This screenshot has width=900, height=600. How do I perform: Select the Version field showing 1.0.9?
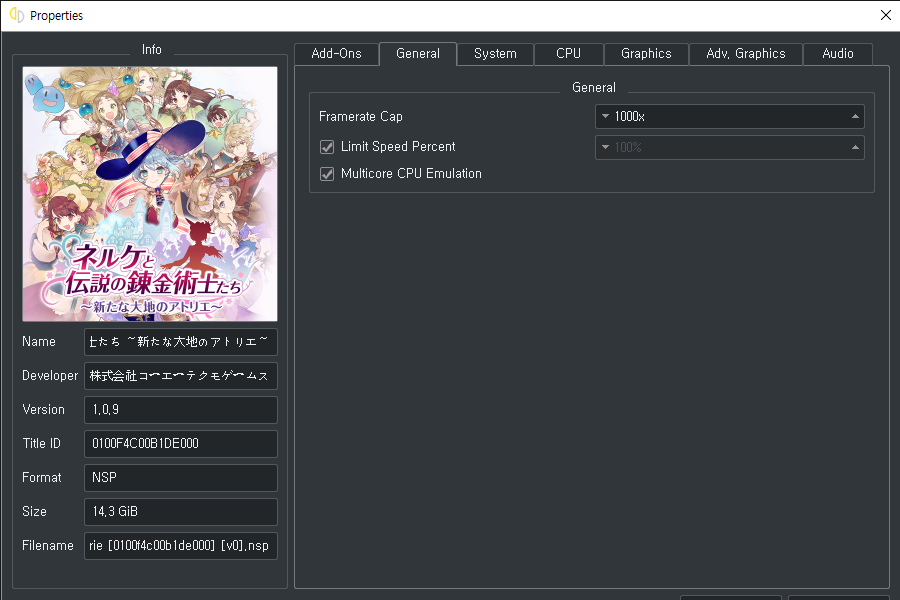pos(181,410)
